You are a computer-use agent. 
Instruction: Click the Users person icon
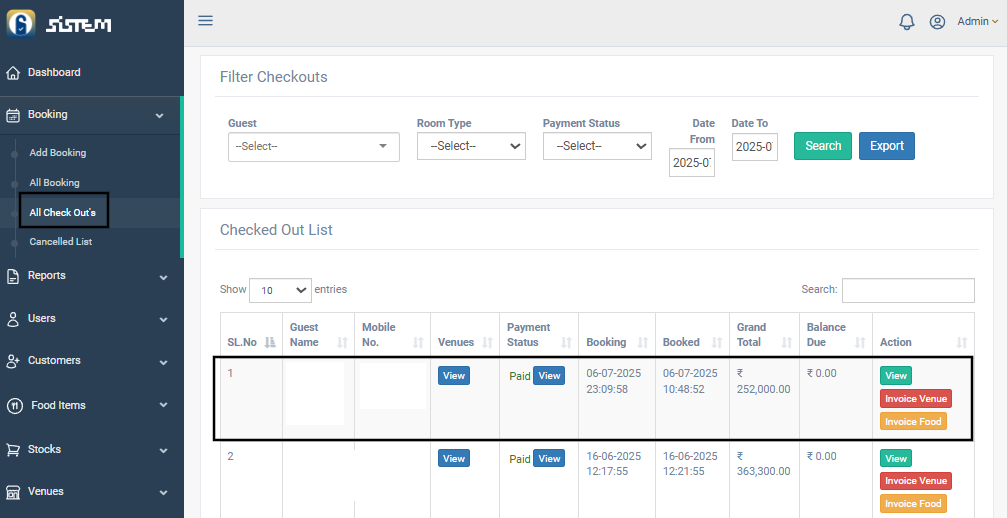[x=13, y=319]
